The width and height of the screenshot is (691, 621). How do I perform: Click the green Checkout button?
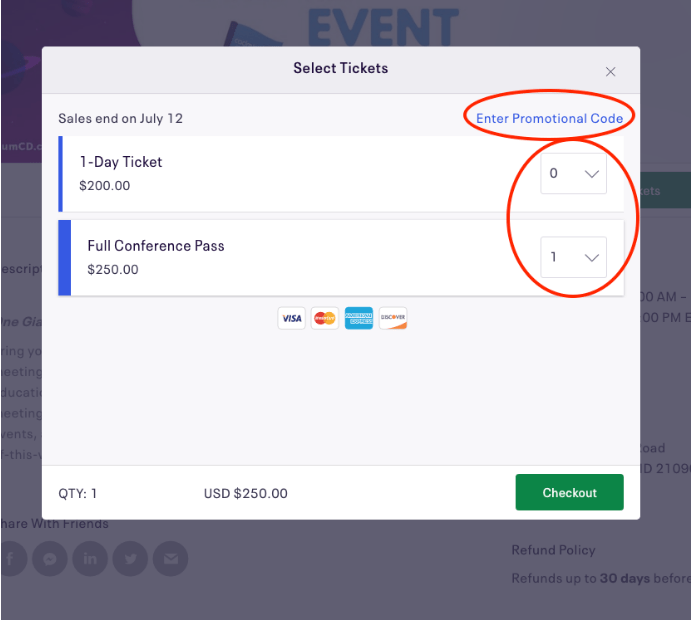pos(569,492)
